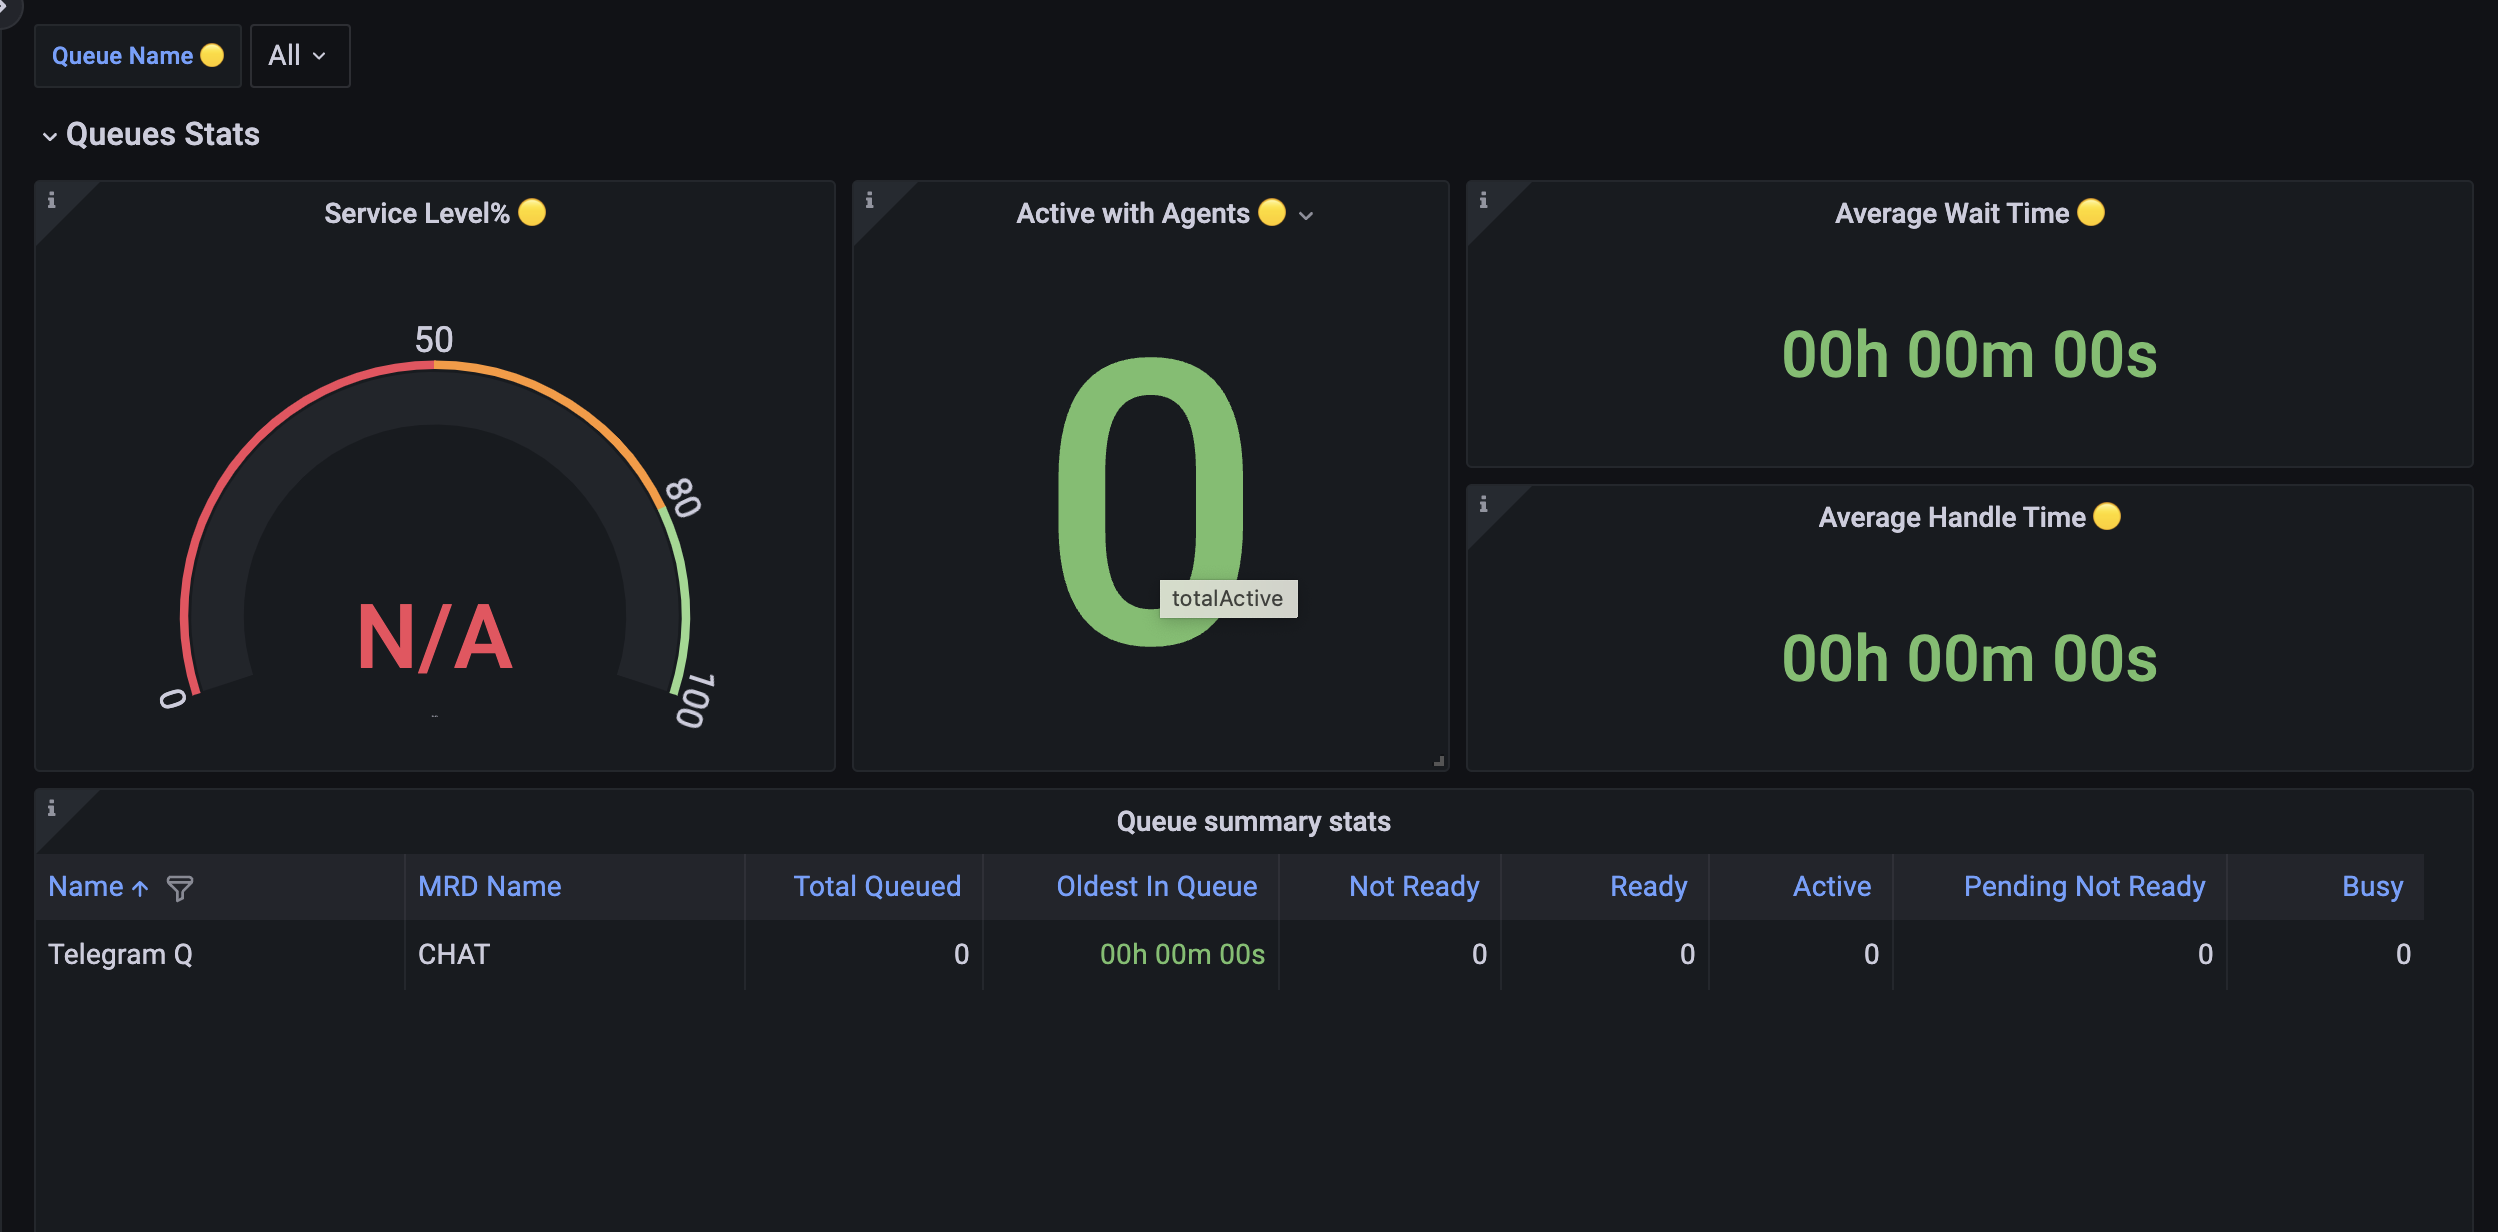
Task: Select the Telegram Q queue entry
Action: [x=121, y=953]
